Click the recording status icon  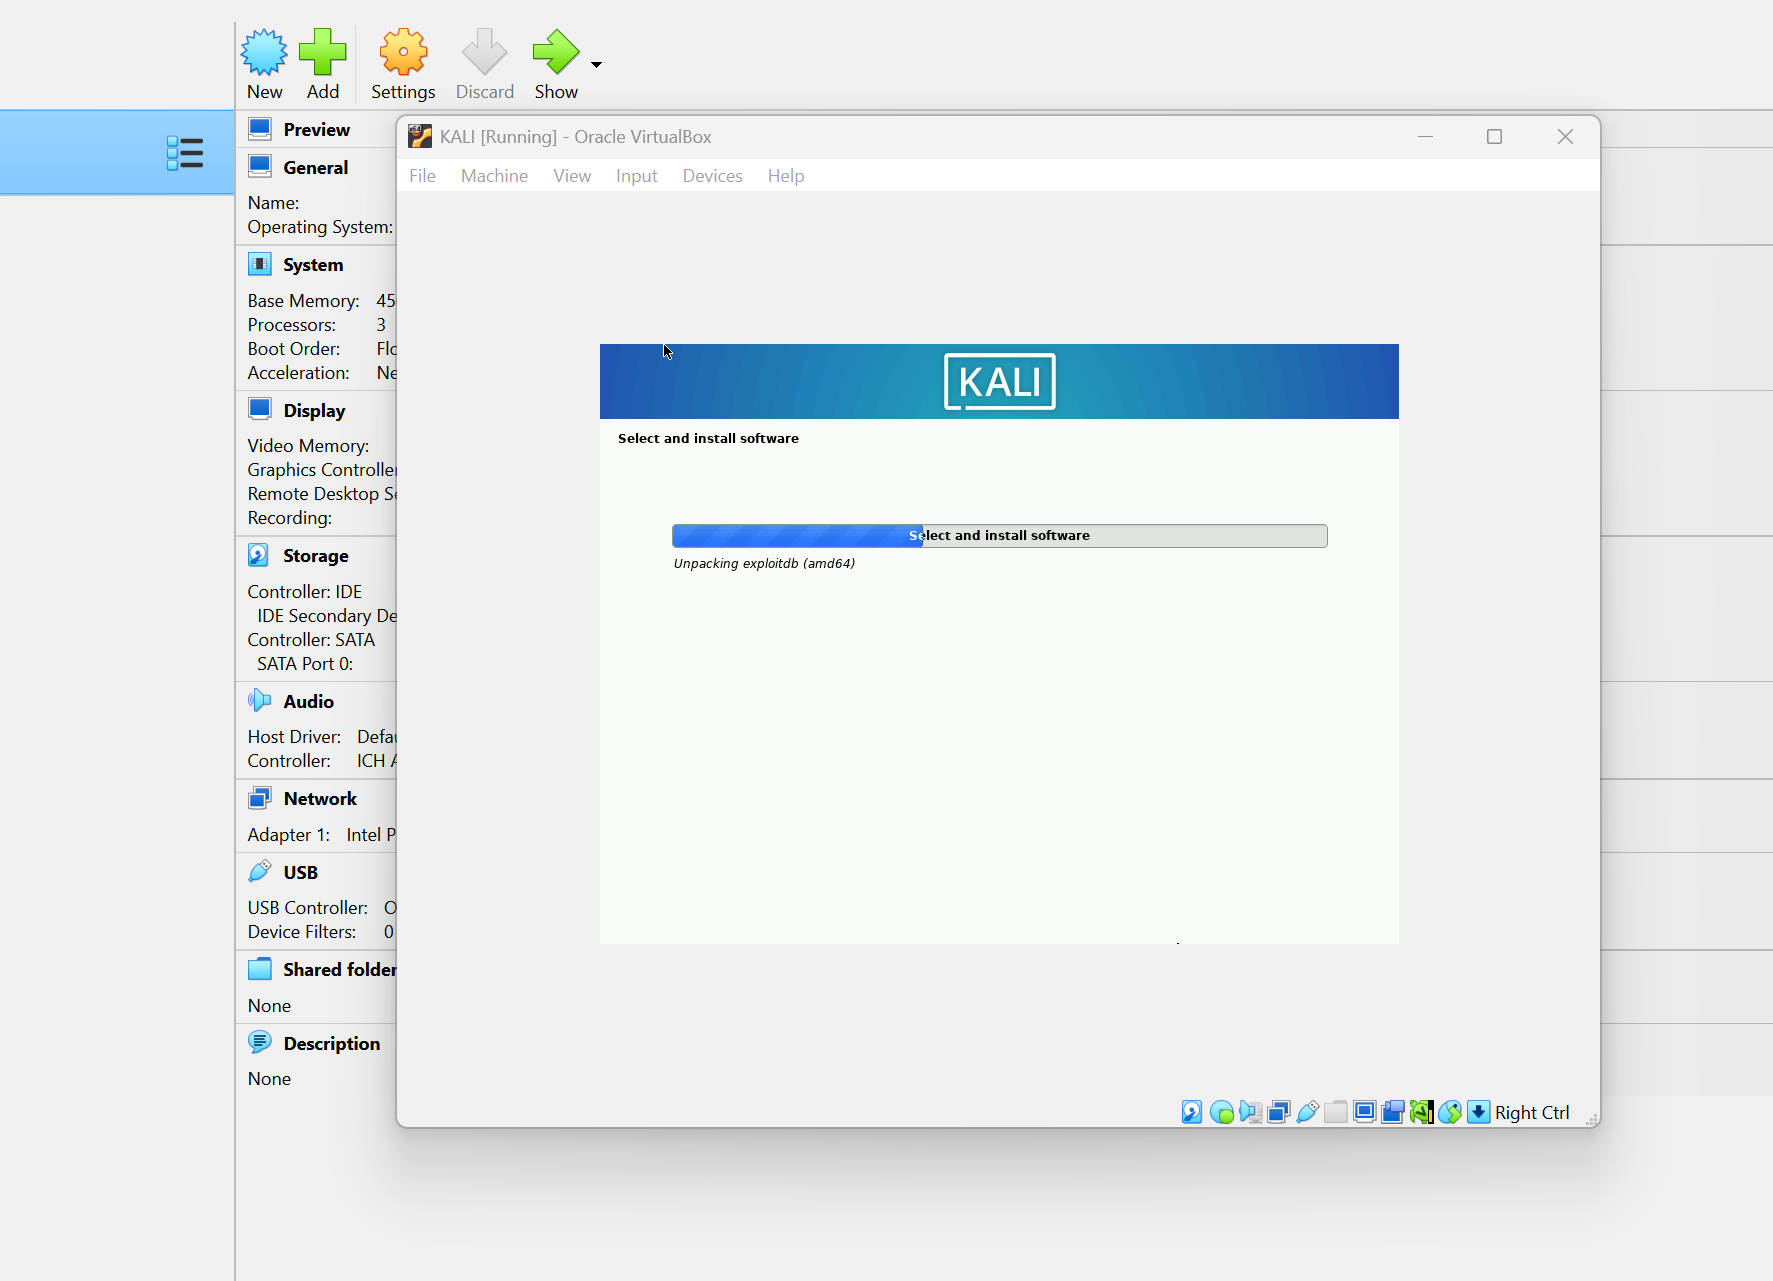tap(1393, 1112)
